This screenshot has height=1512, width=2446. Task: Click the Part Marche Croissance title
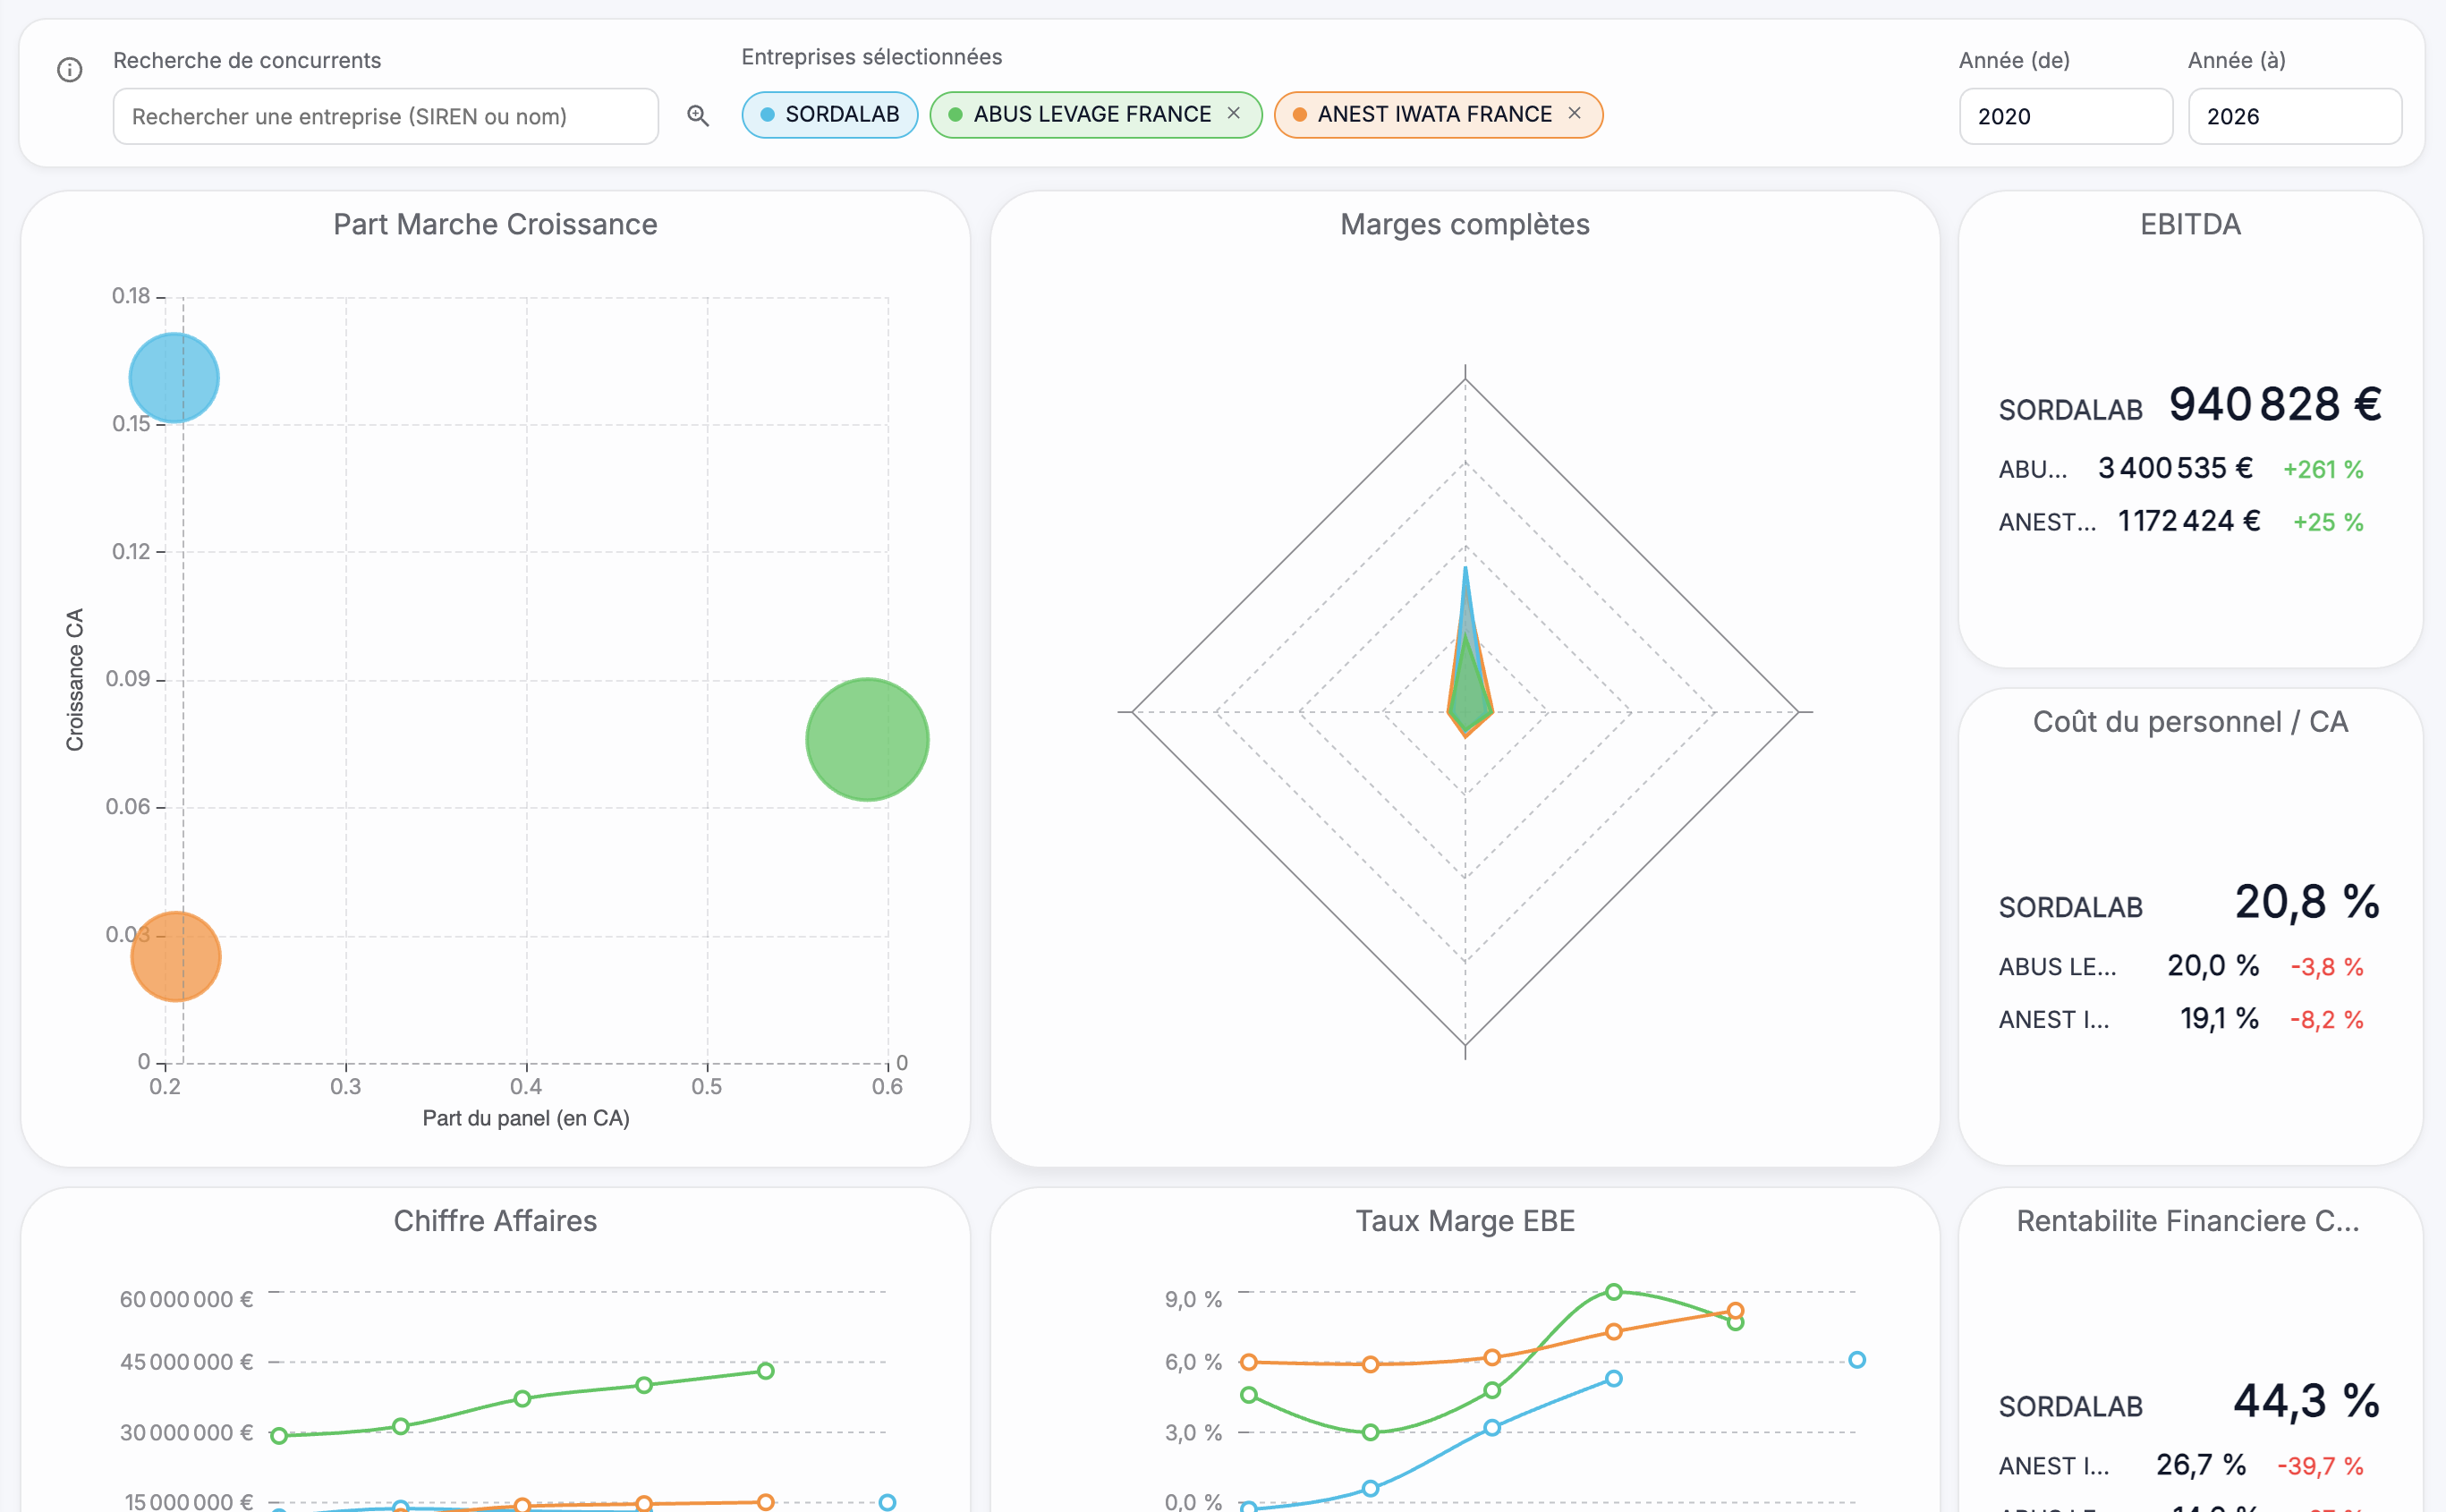[495, 224]
